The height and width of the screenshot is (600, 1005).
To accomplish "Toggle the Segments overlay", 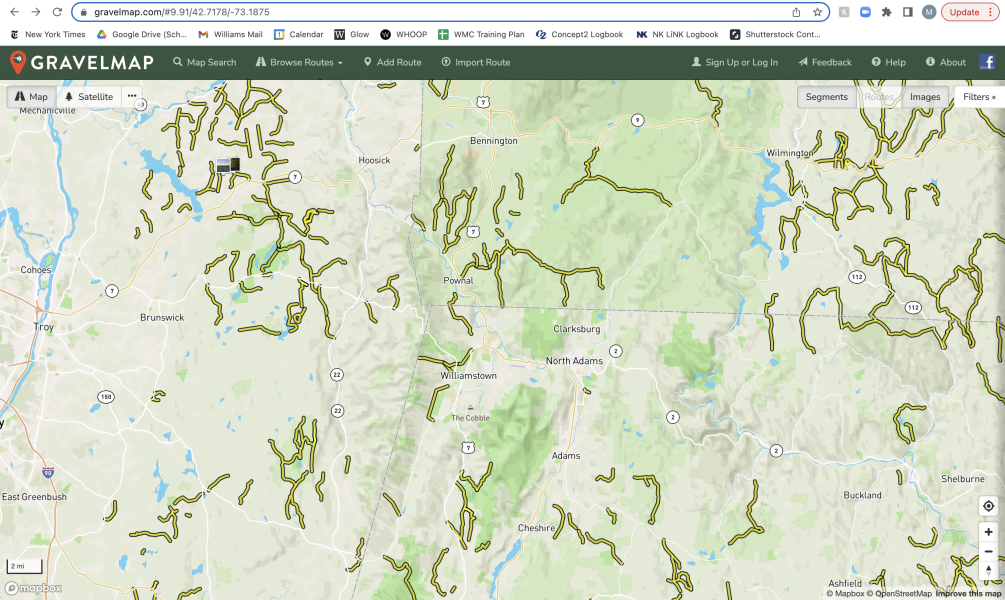I will click(826, 96).
